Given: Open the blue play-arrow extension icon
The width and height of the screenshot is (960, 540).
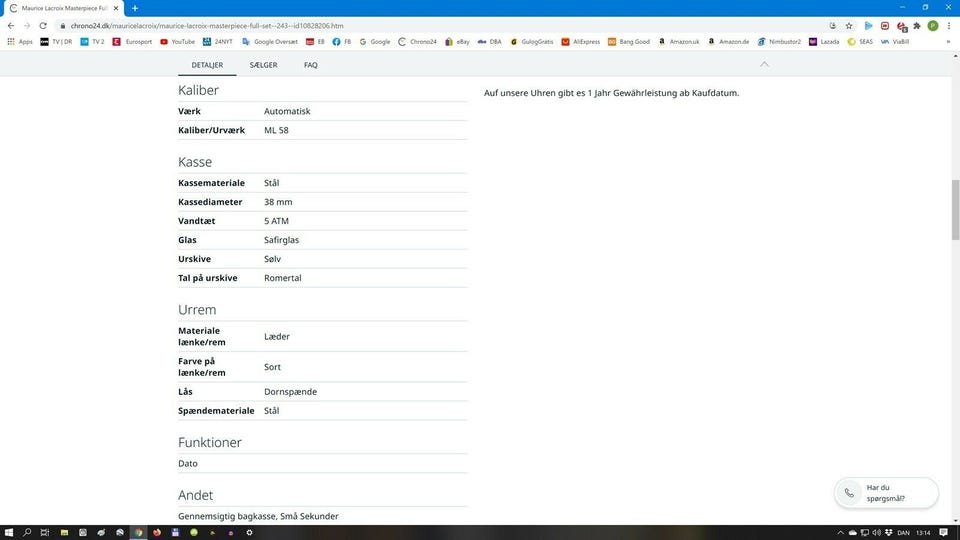Looking at the screenshot, I should (868, 26).
